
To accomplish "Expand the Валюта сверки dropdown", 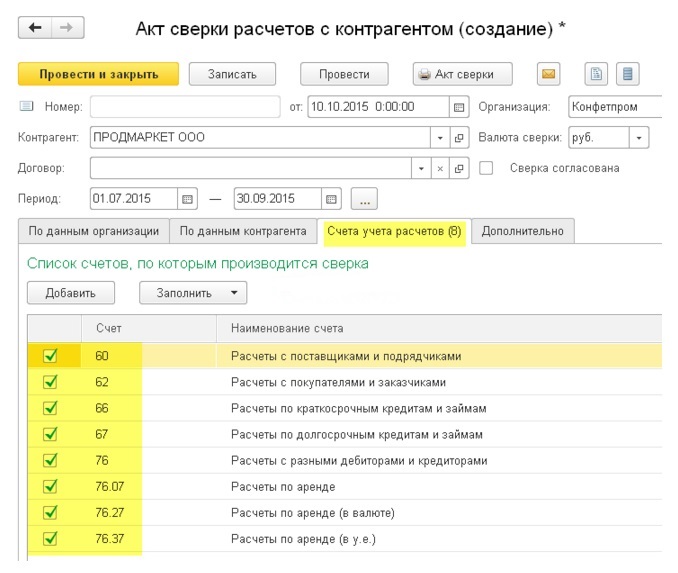I will click(x=639, y=138).
